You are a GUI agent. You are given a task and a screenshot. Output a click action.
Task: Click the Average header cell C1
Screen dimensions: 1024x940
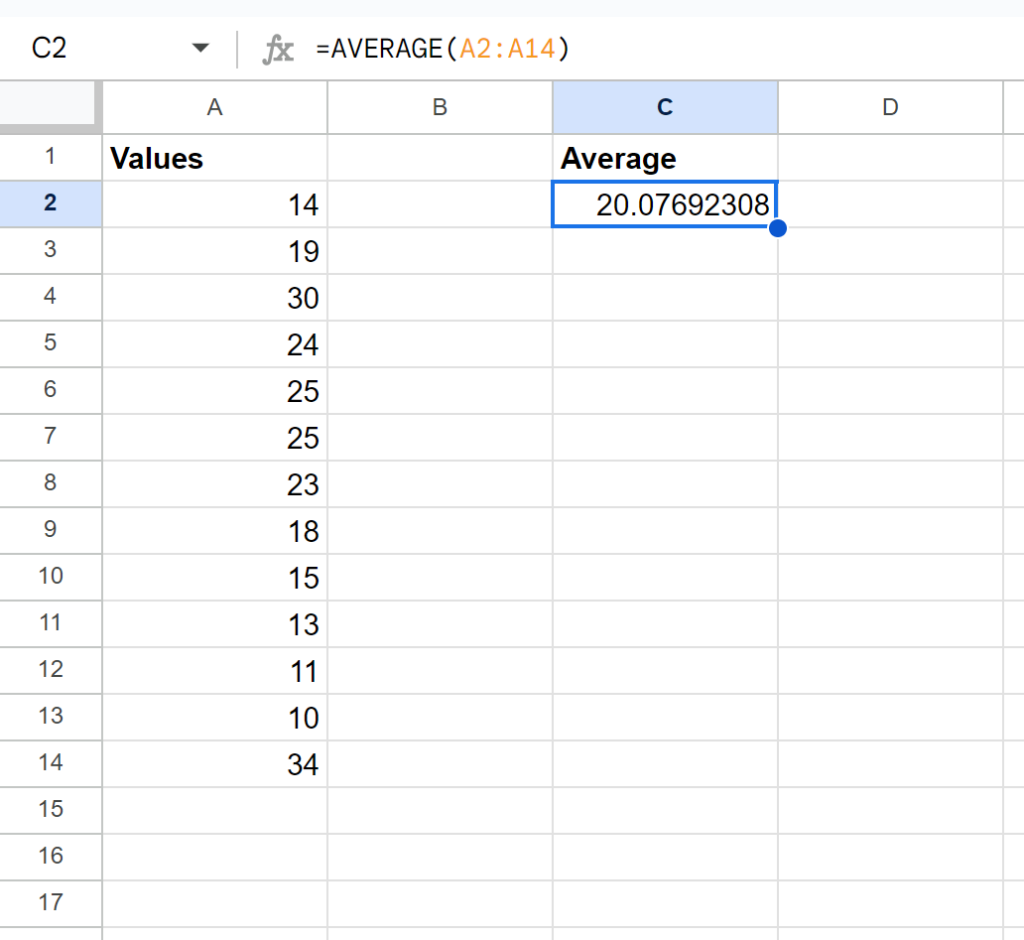[x=665, y=157]
